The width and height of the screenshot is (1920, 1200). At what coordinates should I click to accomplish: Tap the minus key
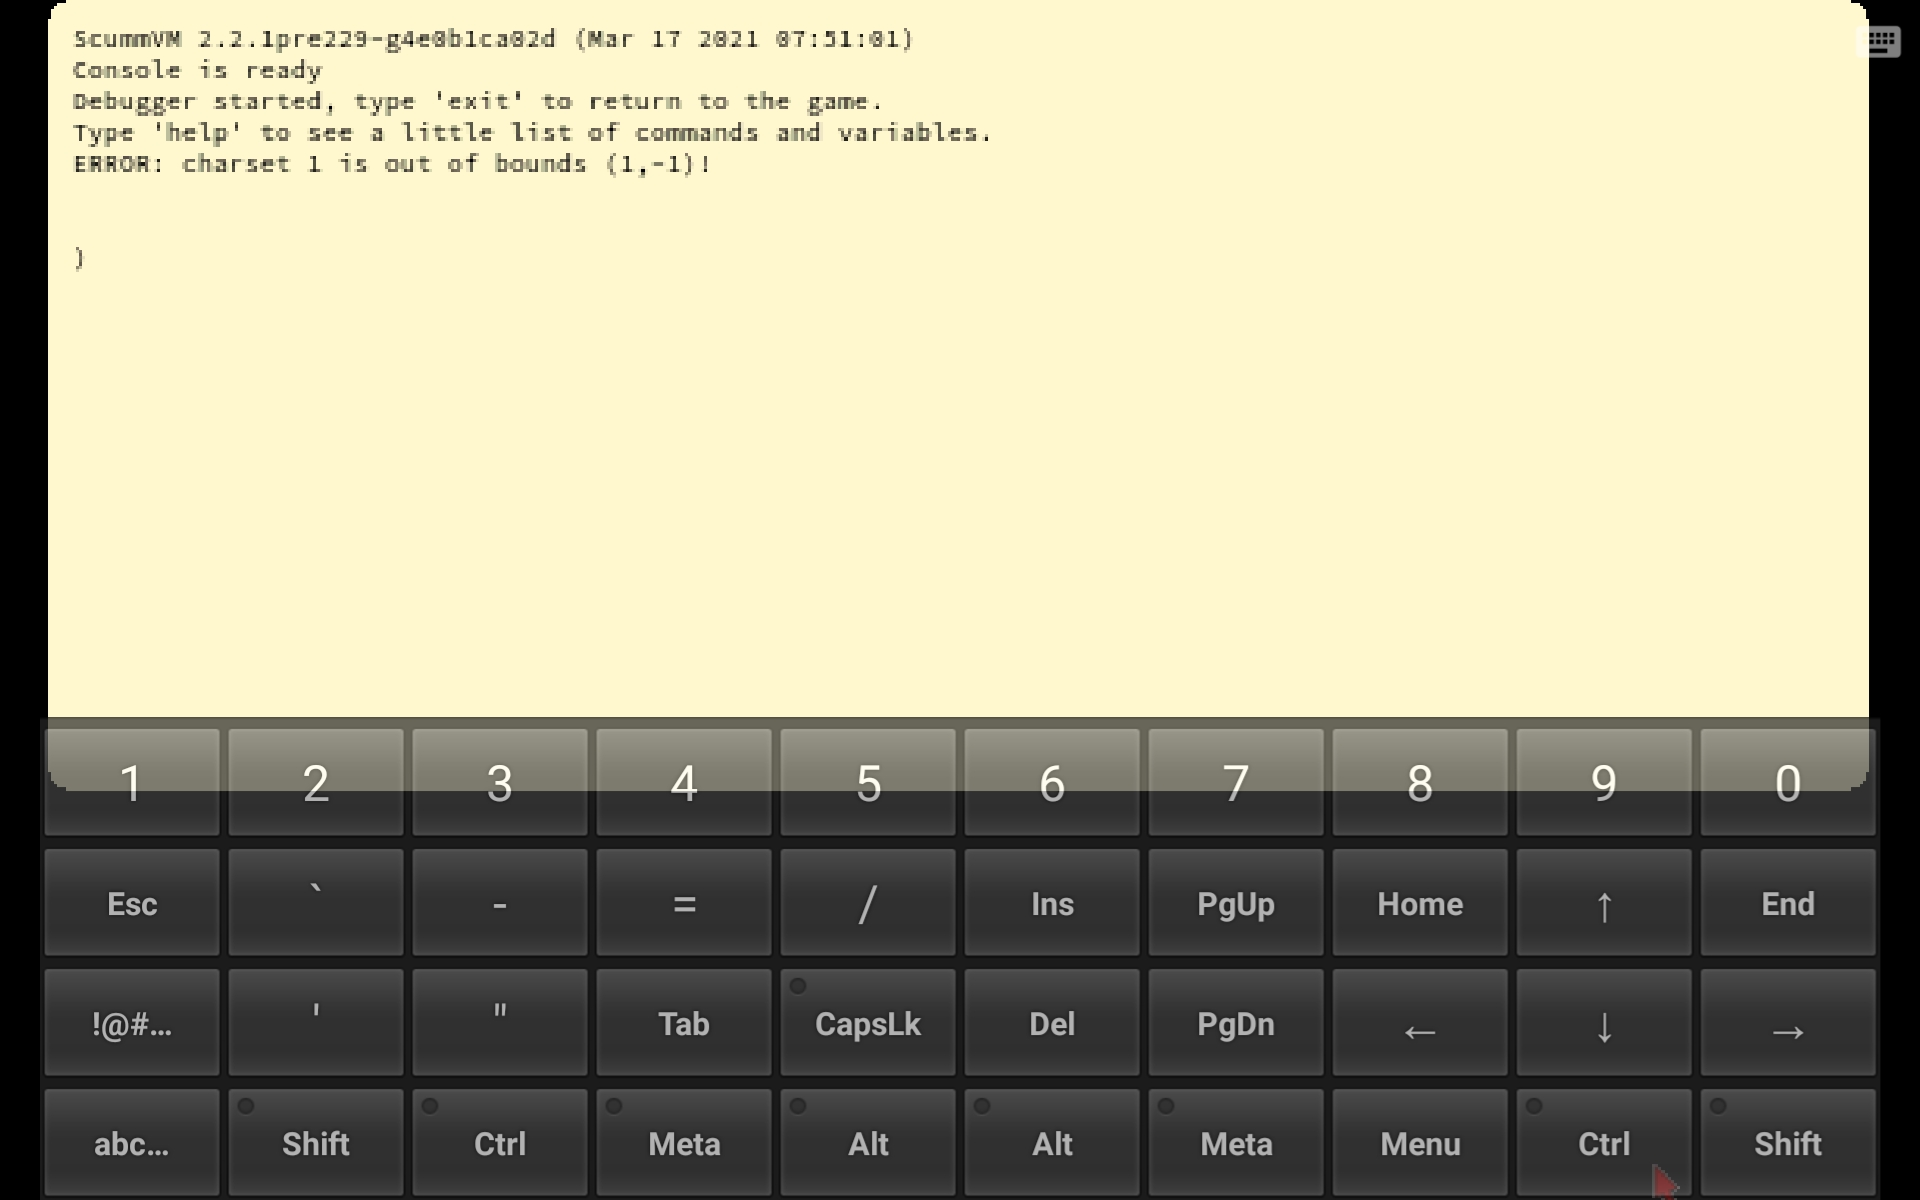point(500,902)
